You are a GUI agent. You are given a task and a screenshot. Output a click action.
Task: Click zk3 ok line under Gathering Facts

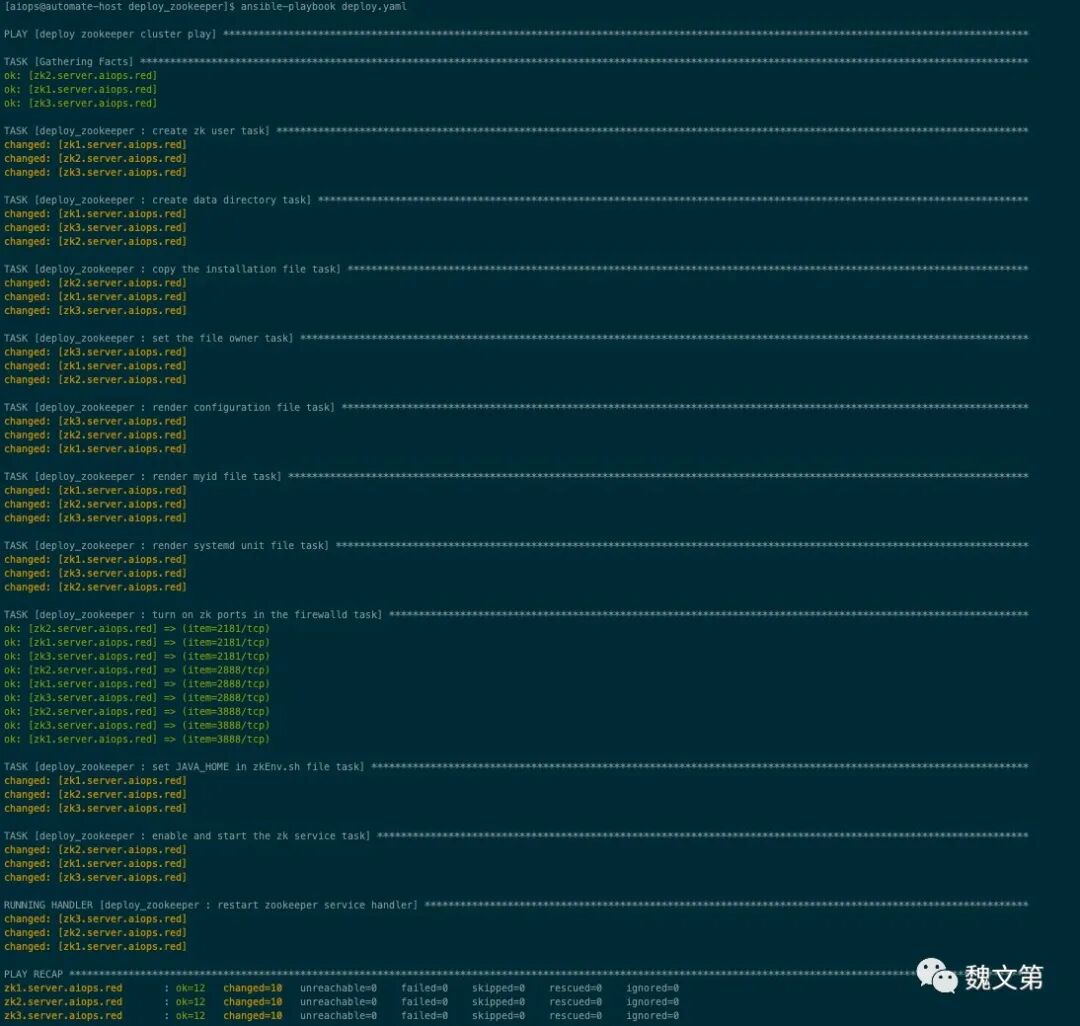point(81,103)
